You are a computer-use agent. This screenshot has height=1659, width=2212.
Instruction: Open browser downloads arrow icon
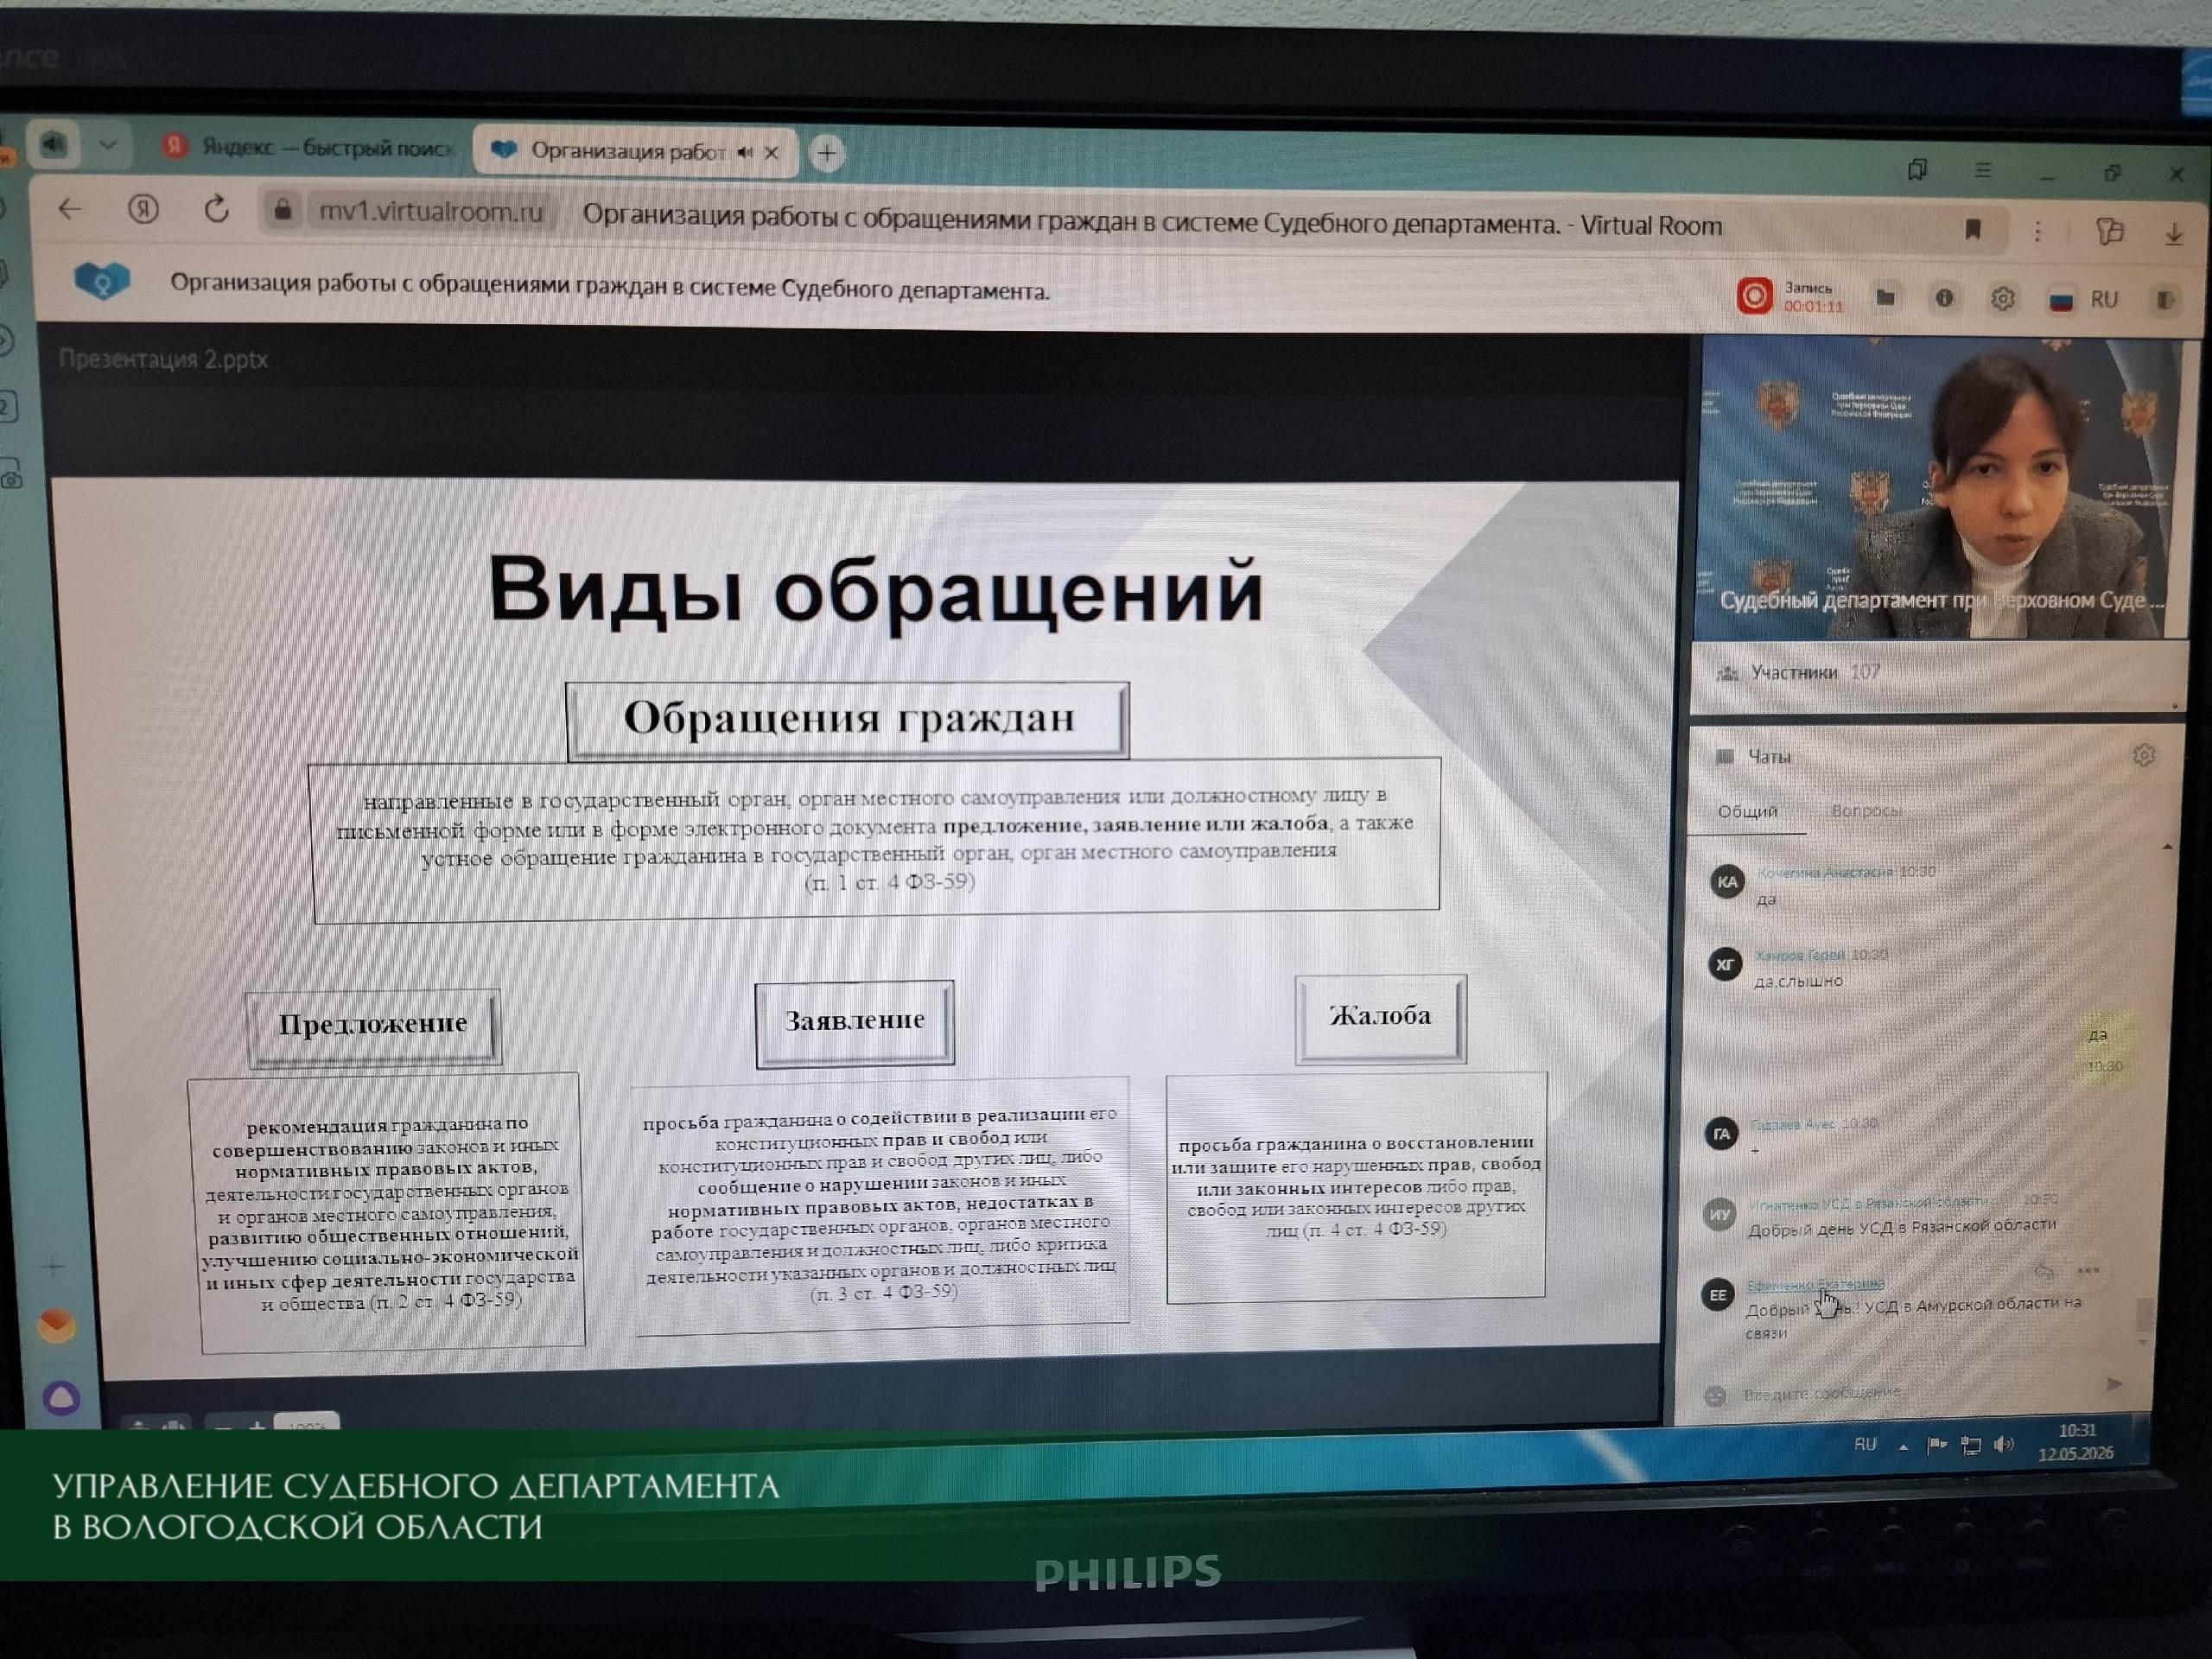tap(2174, 234)
